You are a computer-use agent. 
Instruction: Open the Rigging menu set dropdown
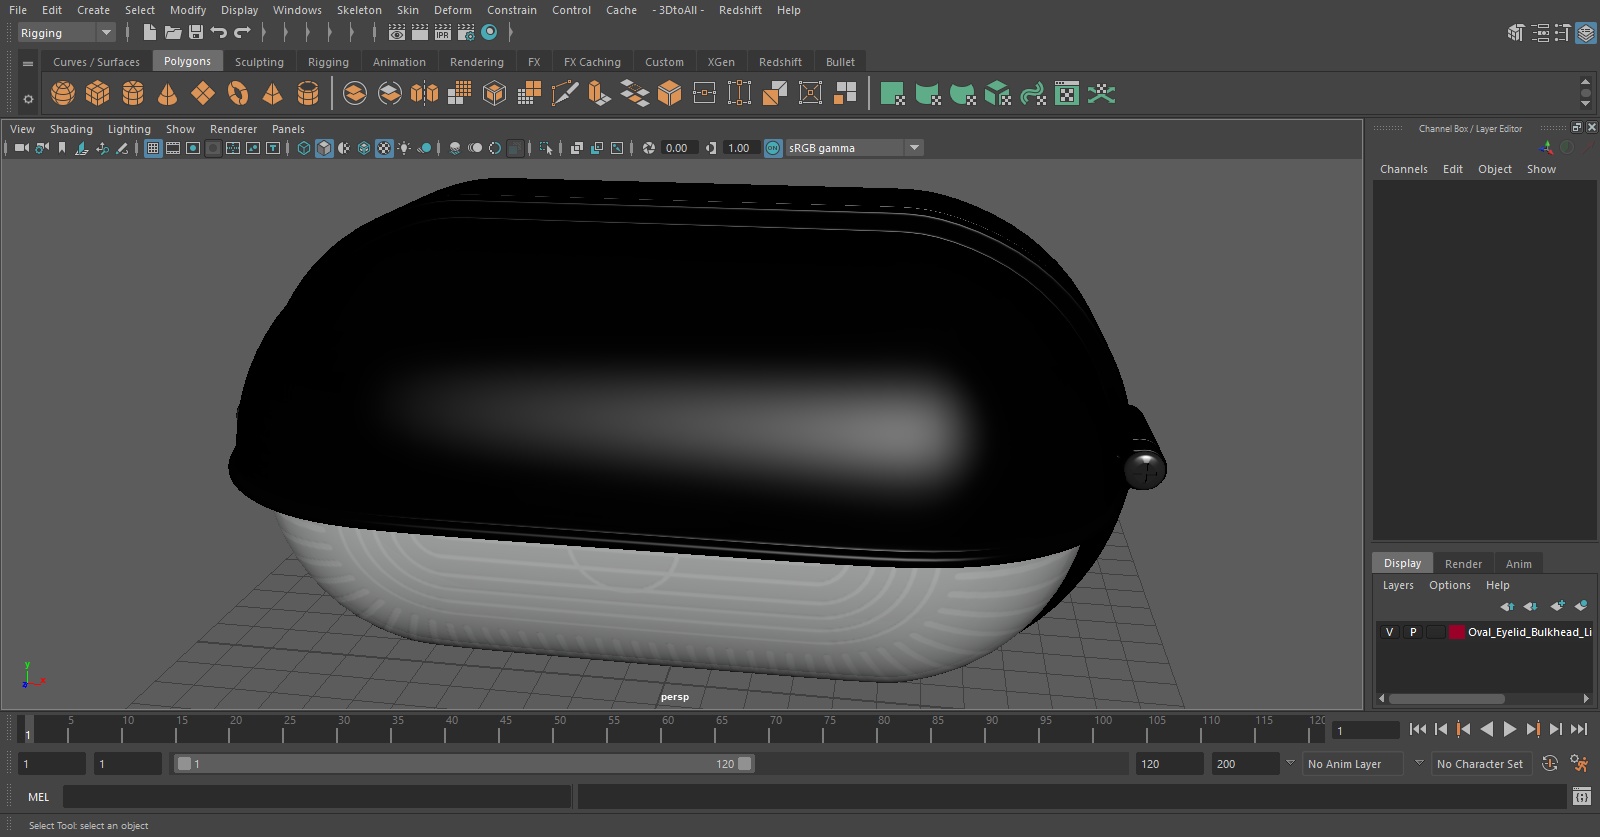point(67,33)
